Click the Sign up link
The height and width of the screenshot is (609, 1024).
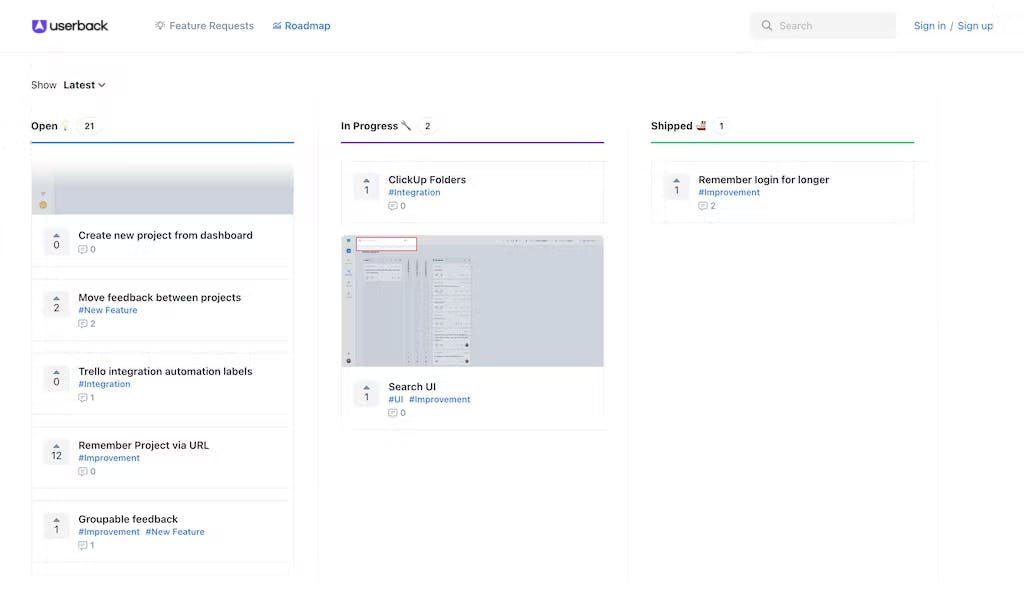(x=975, y=26)
